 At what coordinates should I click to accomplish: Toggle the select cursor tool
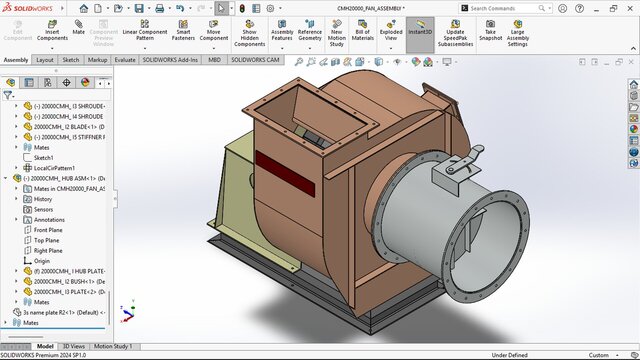(x=221, y=8)
